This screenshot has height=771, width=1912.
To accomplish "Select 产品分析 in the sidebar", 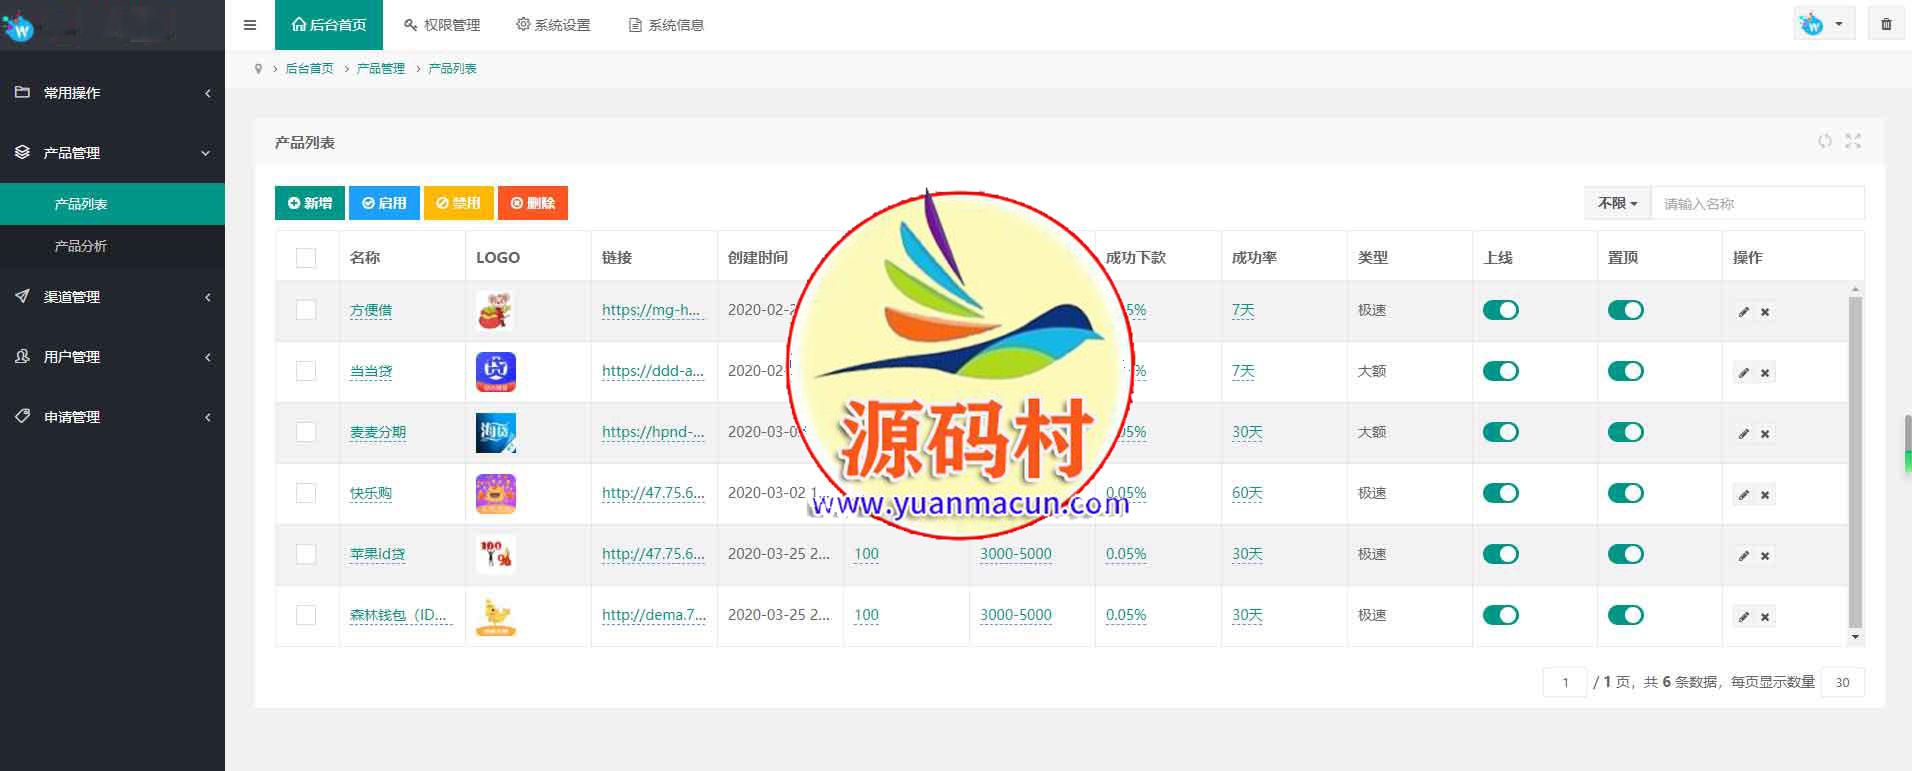I will 80,246.
